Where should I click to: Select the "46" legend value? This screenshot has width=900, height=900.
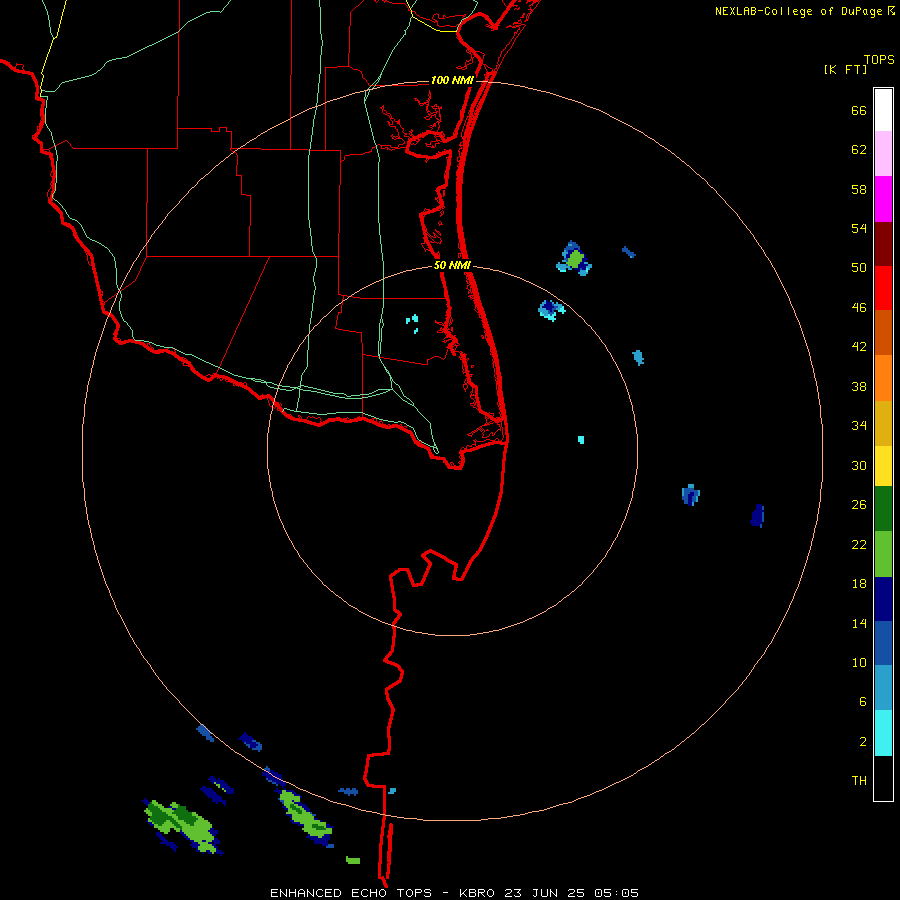(x=859, y=307)
